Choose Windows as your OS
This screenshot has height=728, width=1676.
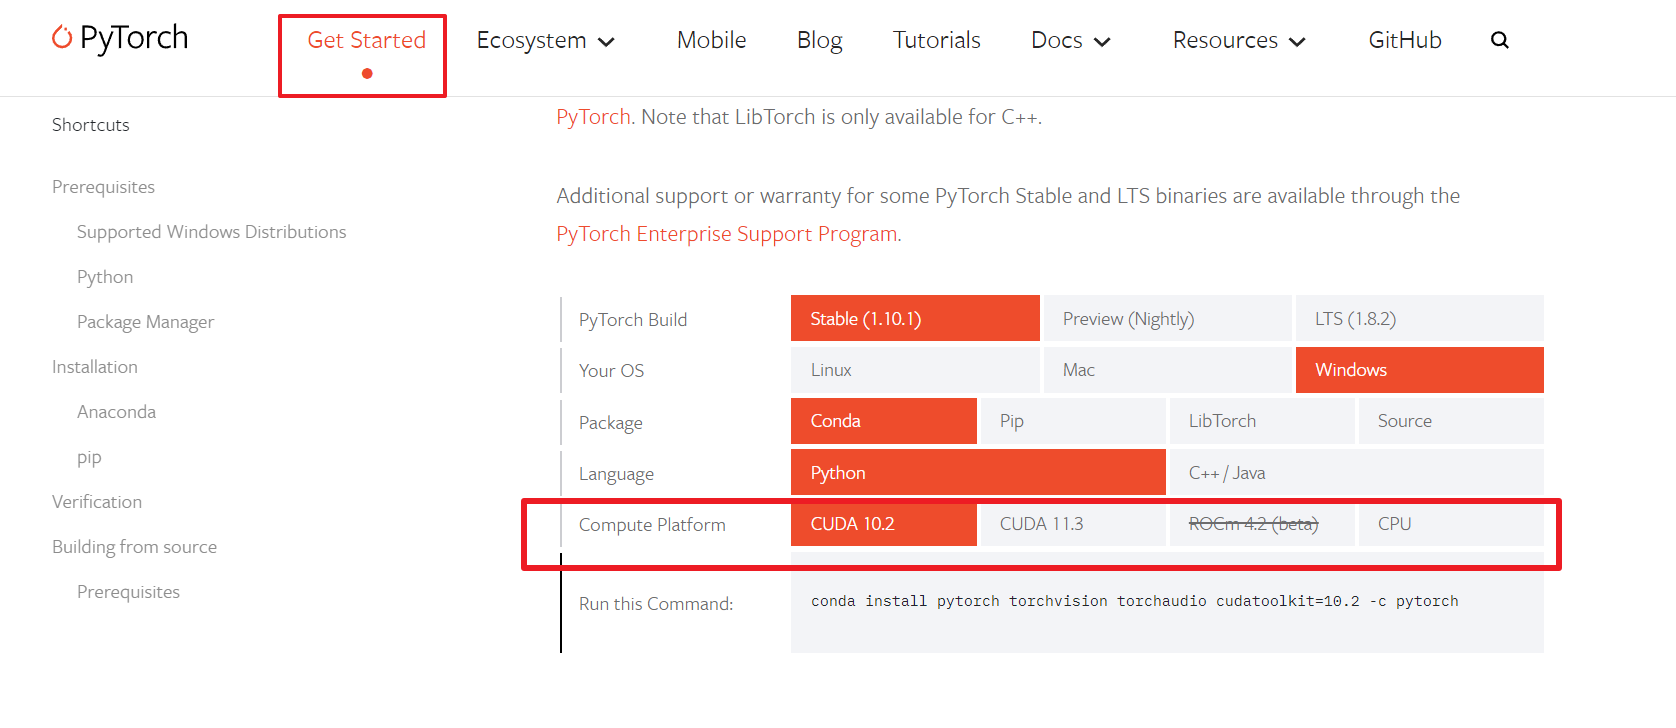(x=1419, y=370)
